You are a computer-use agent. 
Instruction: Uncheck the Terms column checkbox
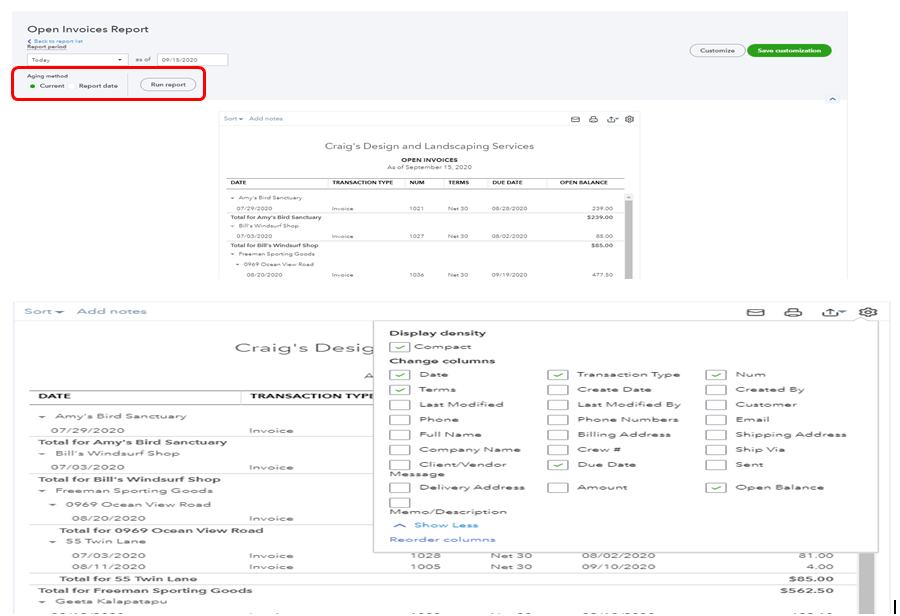point(399,389)
